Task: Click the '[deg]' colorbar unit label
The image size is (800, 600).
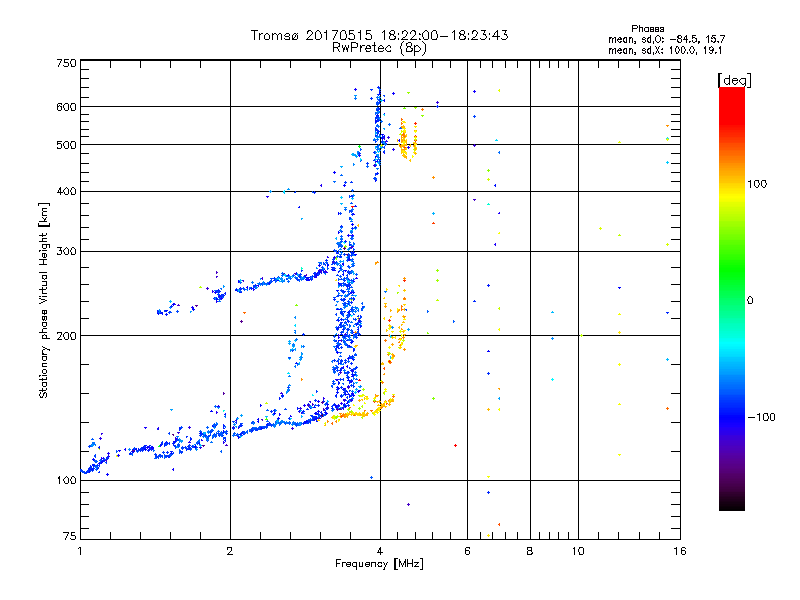Action: (x=734, y=80)
